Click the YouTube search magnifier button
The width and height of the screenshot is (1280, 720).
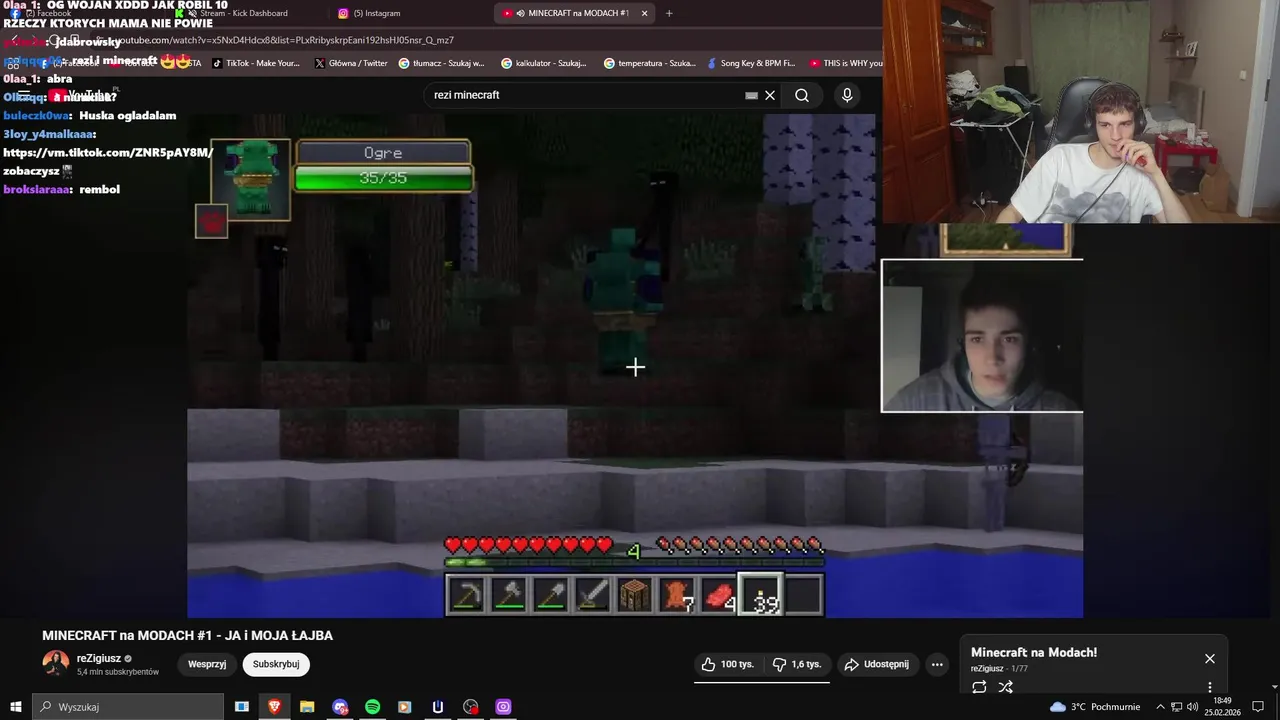[802, 95]
